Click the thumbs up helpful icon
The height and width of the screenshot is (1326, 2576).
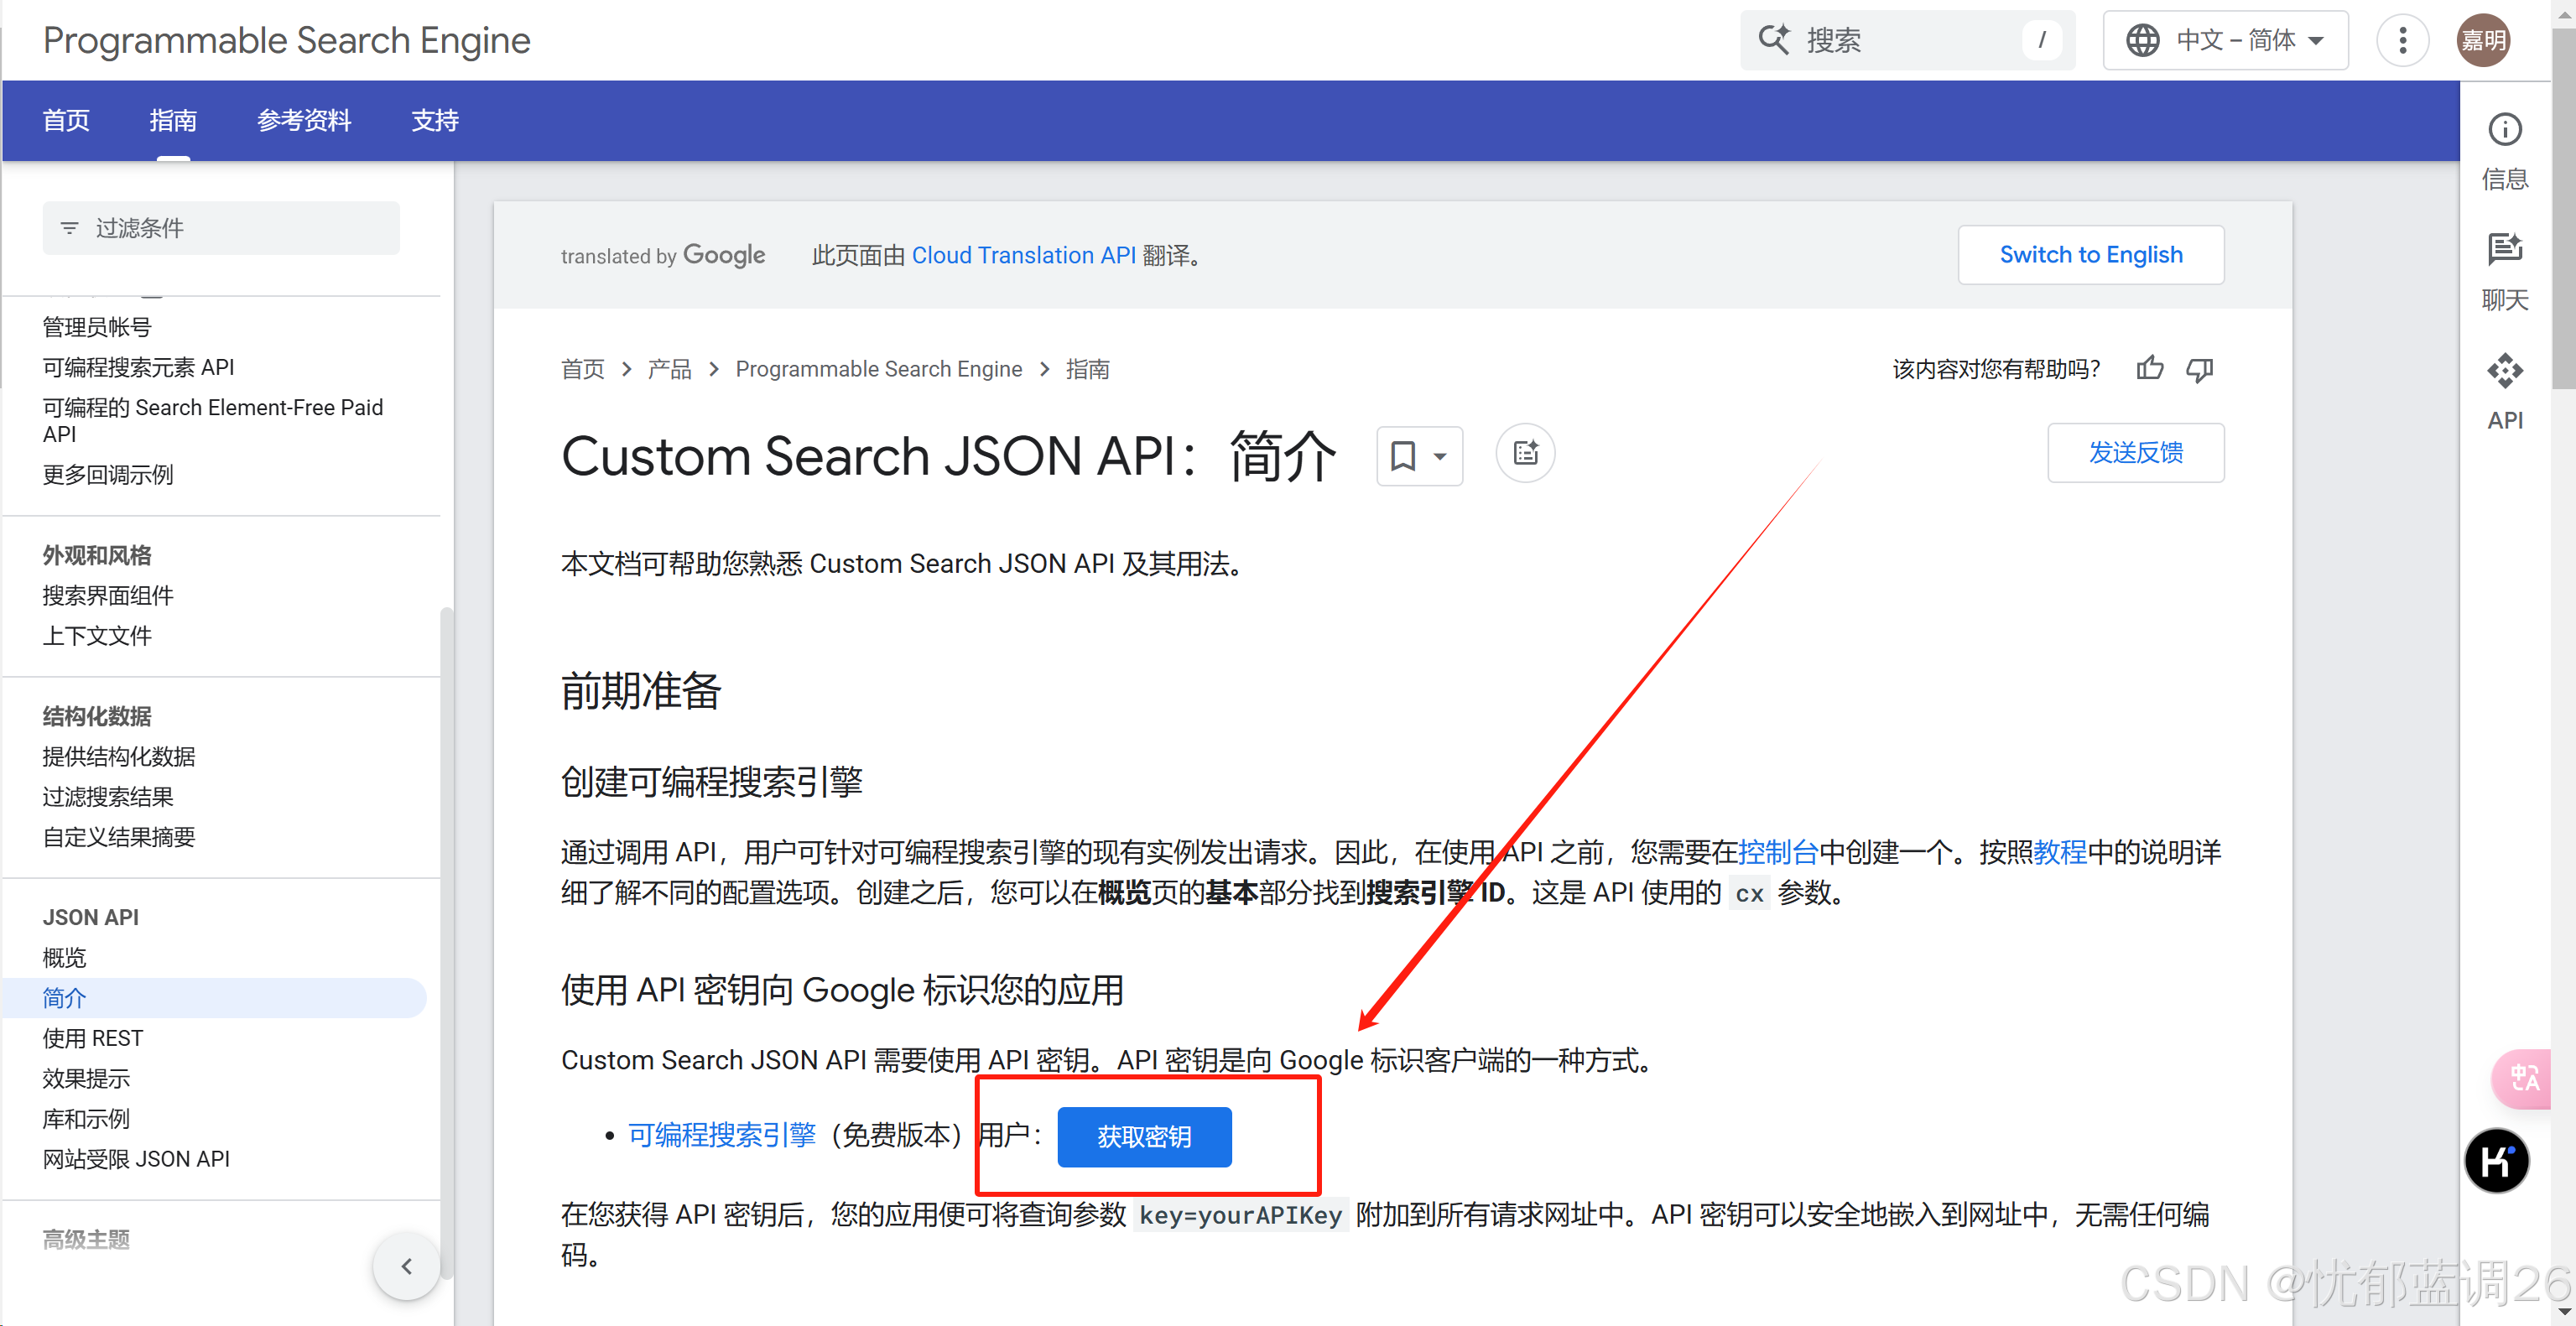tap(2149, 369)
